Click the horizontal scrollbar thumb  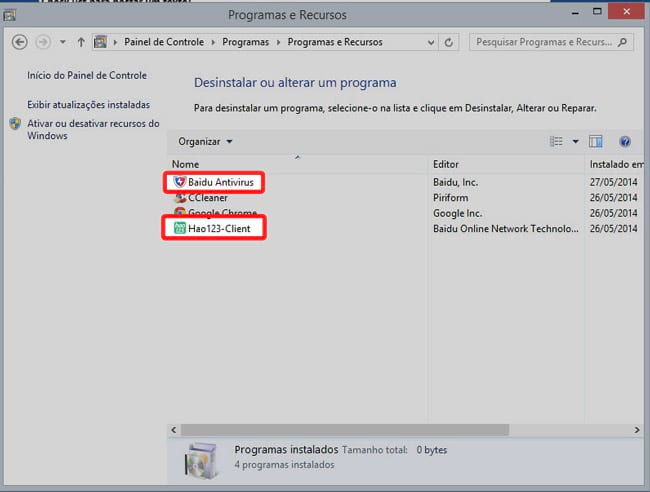coord(345,430)
